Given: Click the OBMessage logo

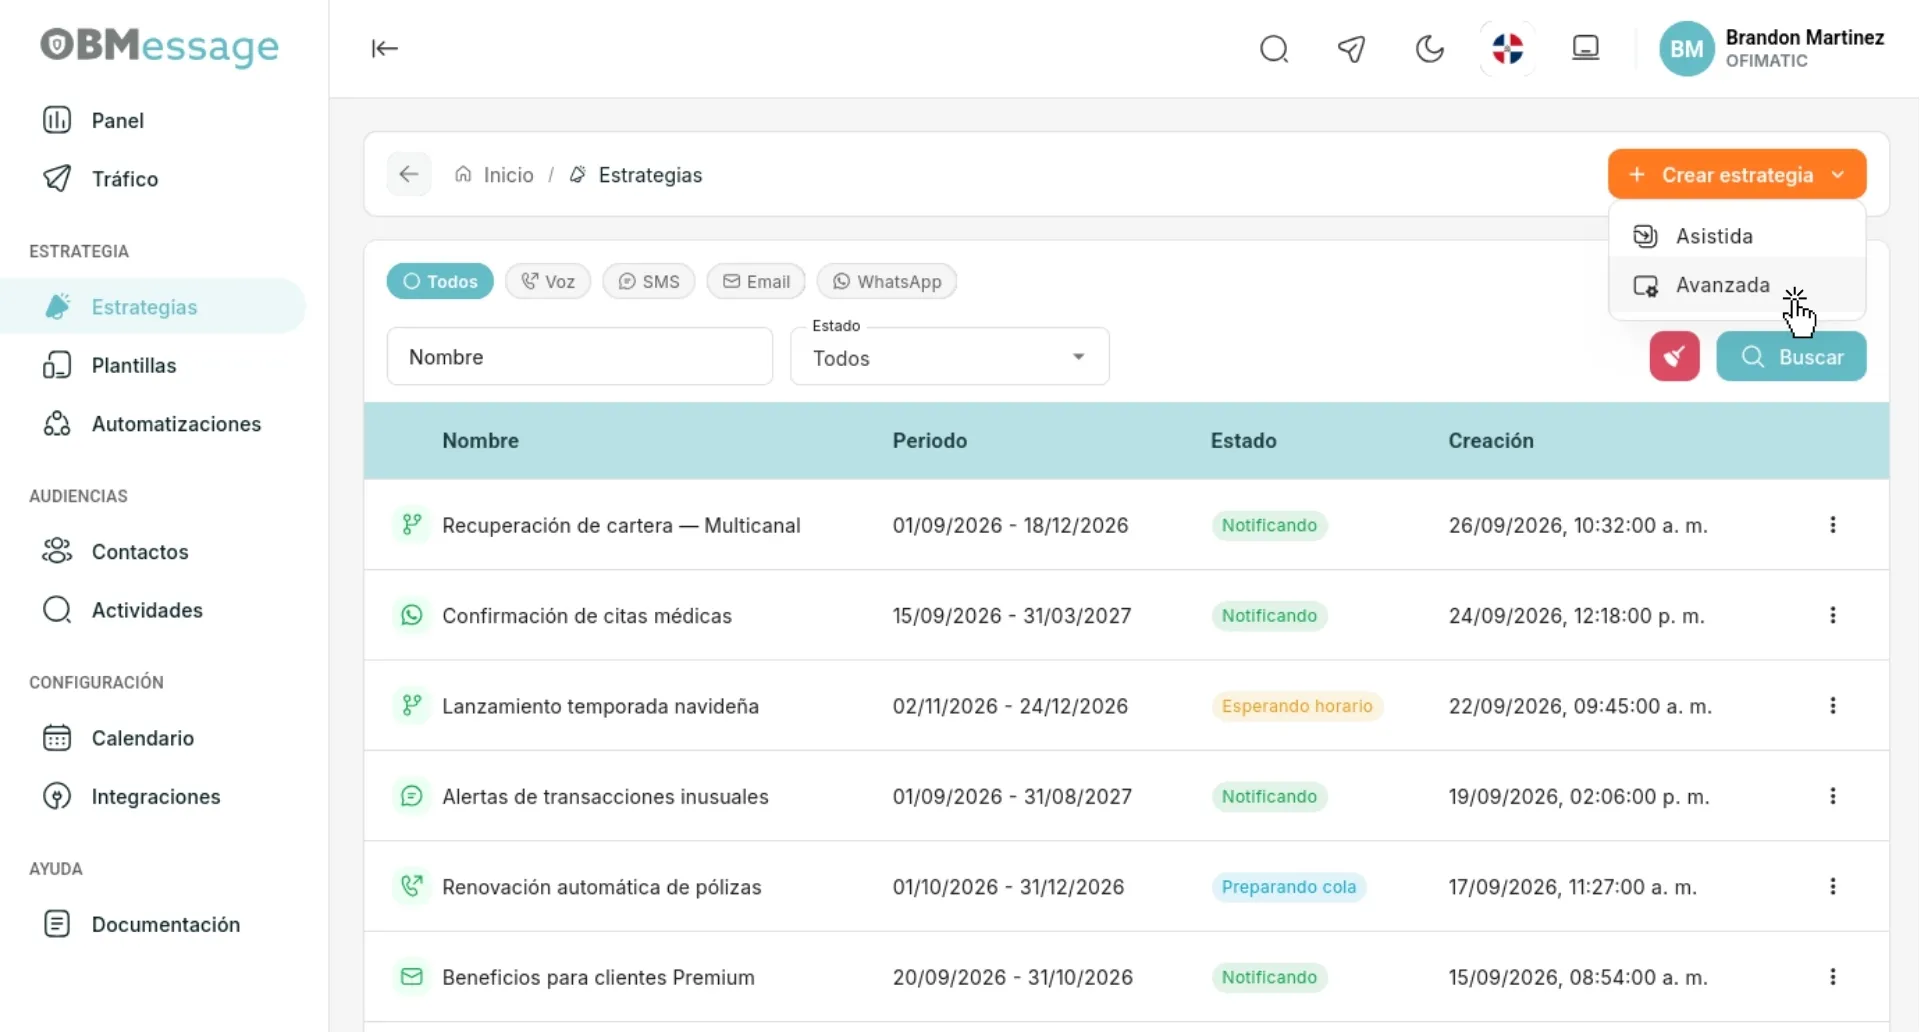Looking at the screenshot, I should coord(160,46).
